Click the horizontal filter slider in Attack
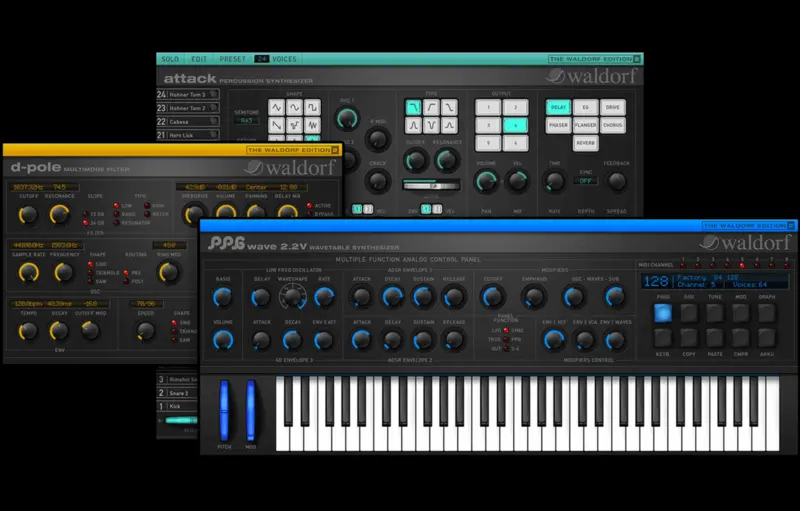 432,185
